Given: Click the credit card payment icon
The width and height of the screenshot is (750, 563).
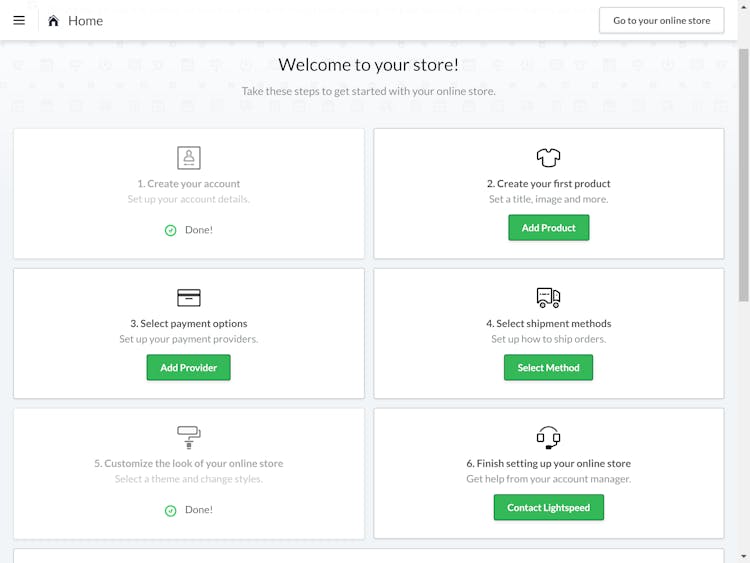Looking at the screenshot, I should (x=189, y=298).
